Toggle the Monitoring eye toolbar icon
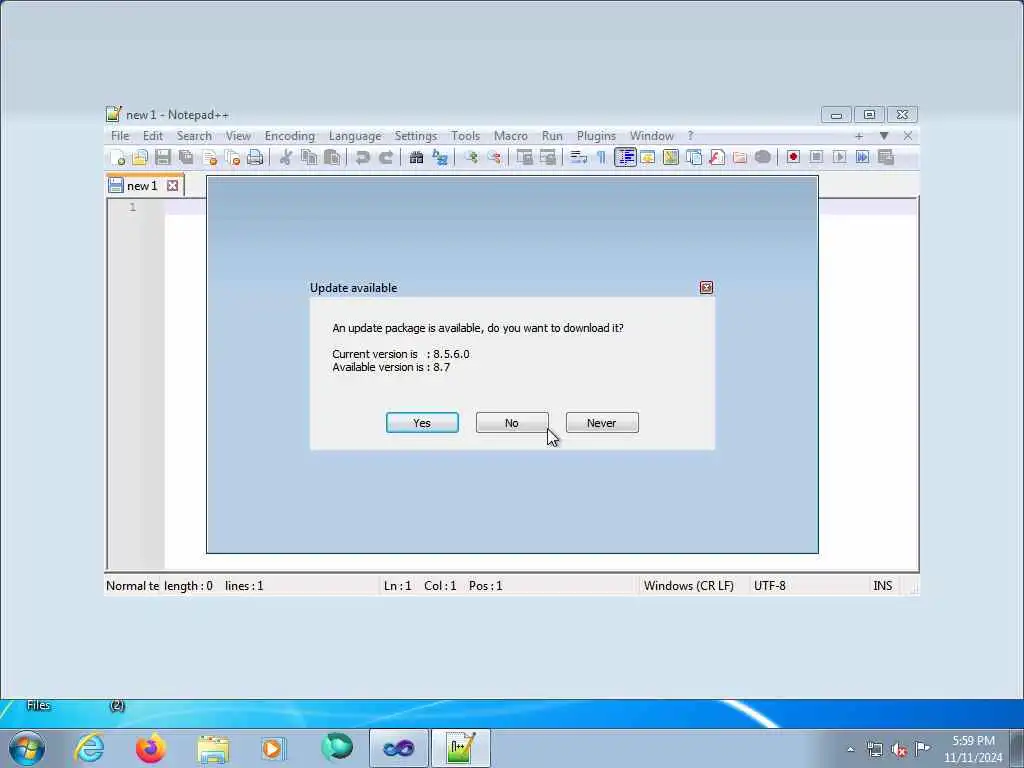The width and height of the screenshot is (1024, 768). (x=763, y=157)
